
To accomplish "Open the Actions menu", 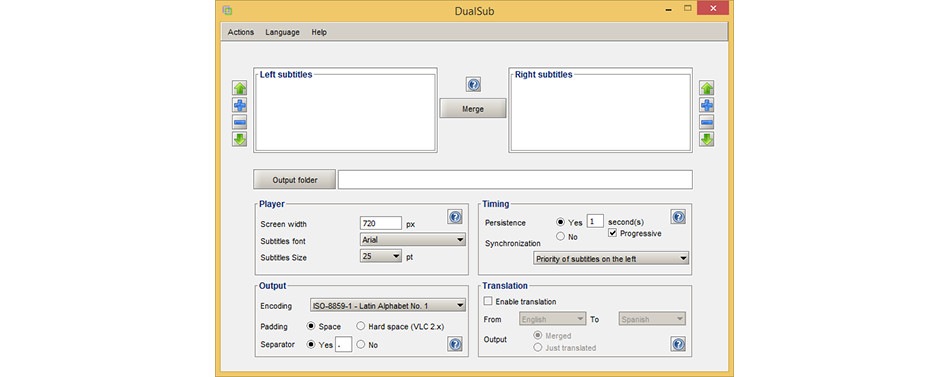I will (241, 32).
